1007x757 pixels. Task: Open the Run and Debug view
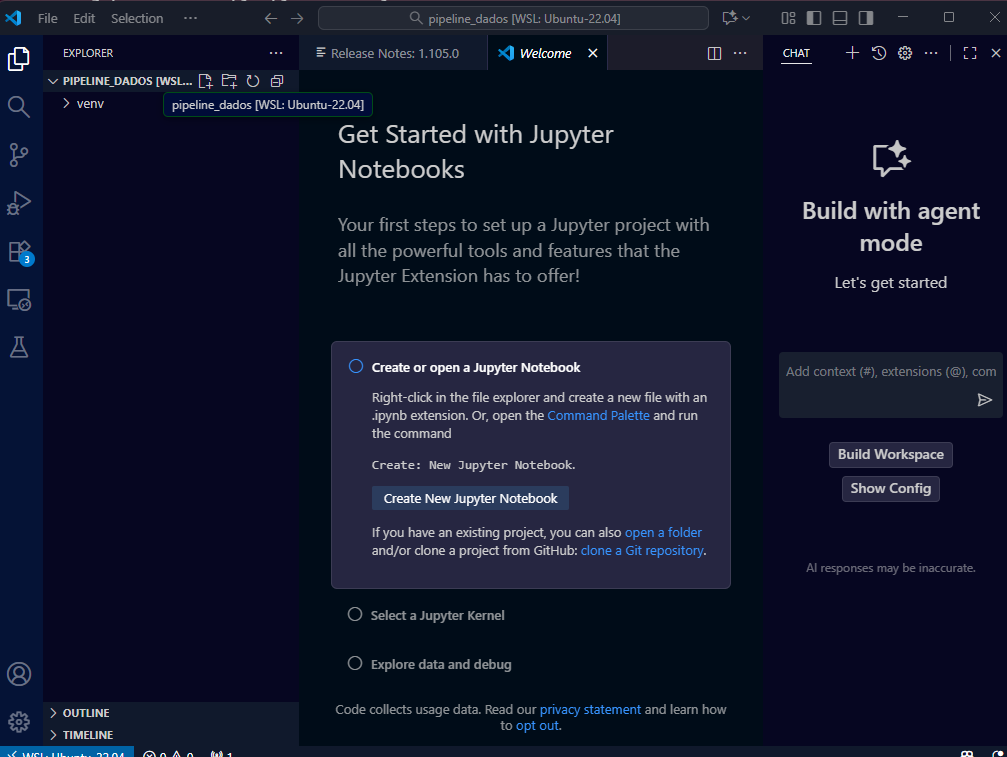click(x=19, y=203)
